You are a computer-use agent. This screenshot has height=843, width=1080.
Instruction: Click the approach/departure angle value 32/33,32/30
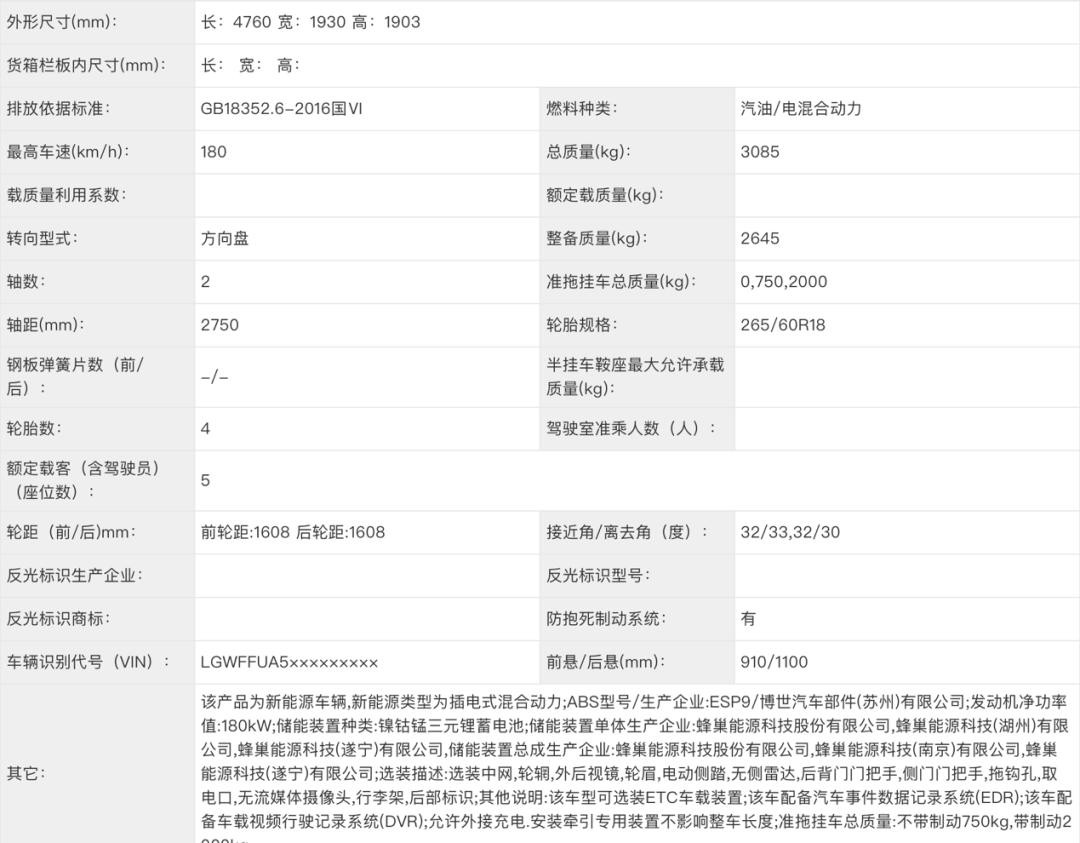coord(790,532)
